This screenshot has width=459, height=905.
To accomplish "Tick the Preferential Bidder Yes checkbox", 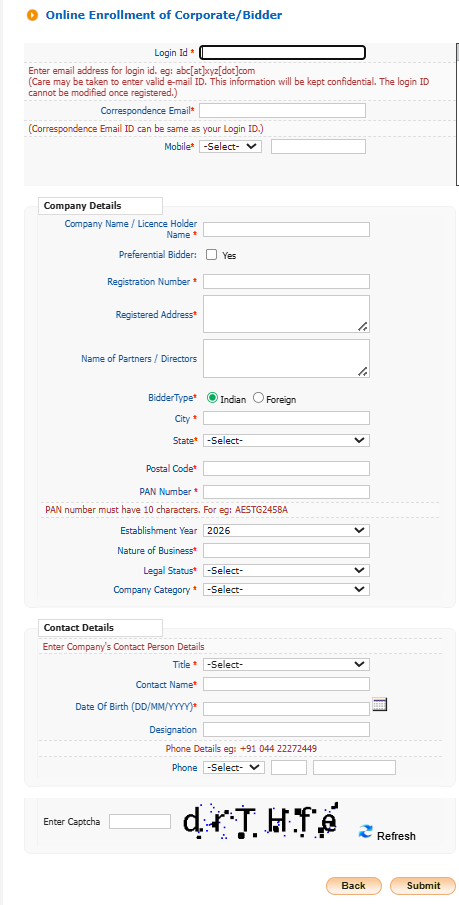I will coord(212,255).
